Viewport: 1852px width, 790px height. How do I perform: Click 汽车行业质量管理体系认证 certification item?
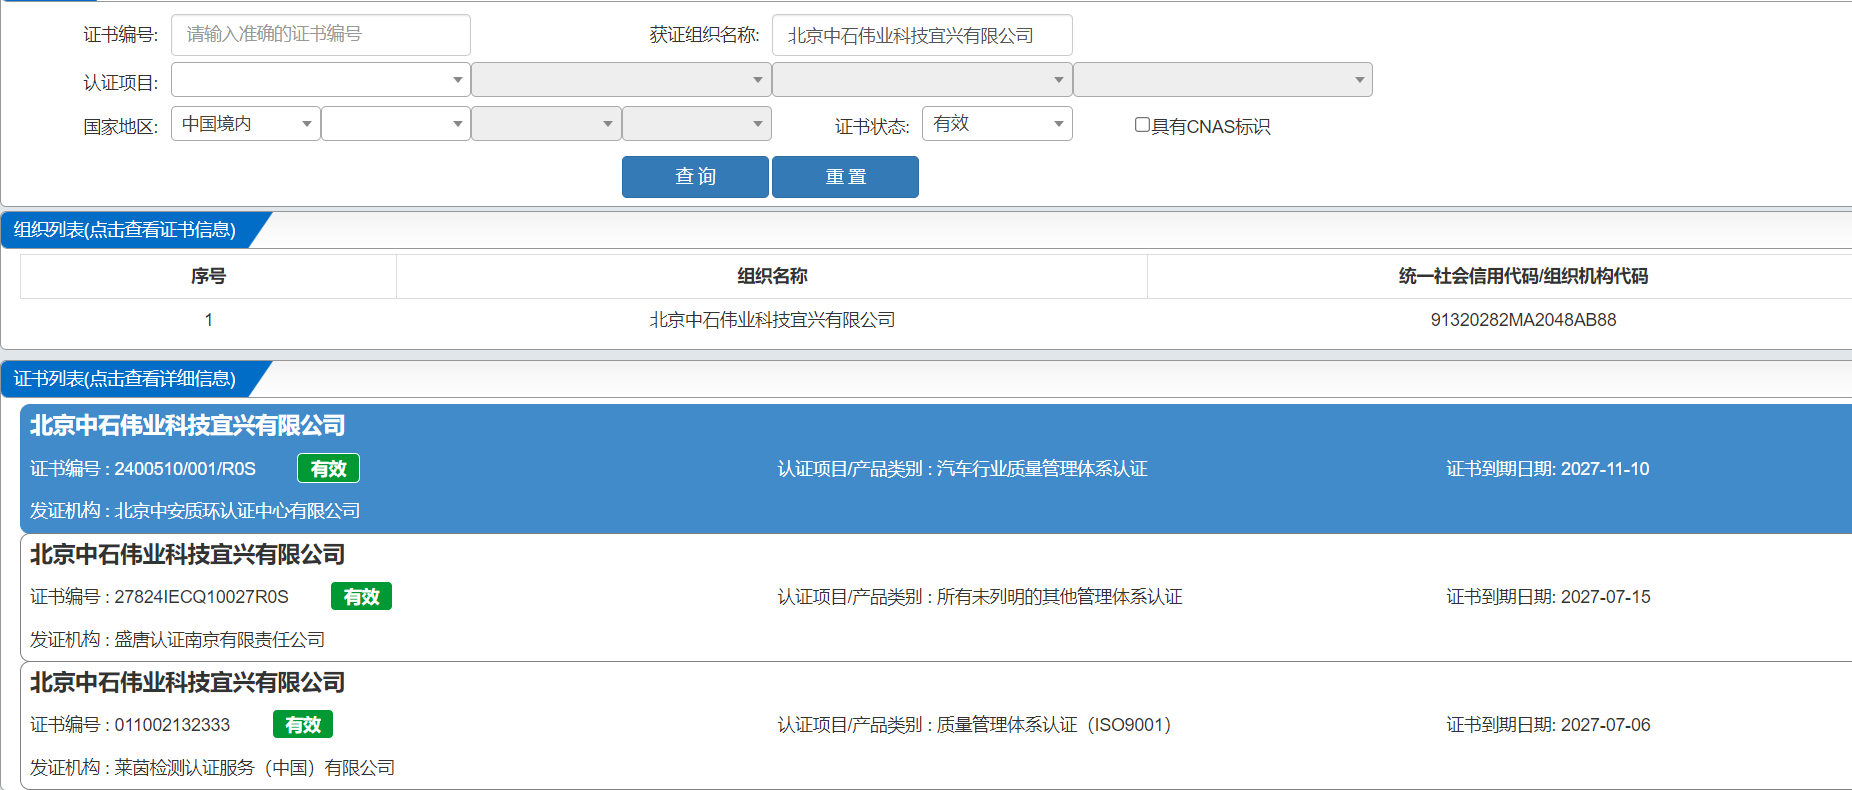[x=1042, y=469]
